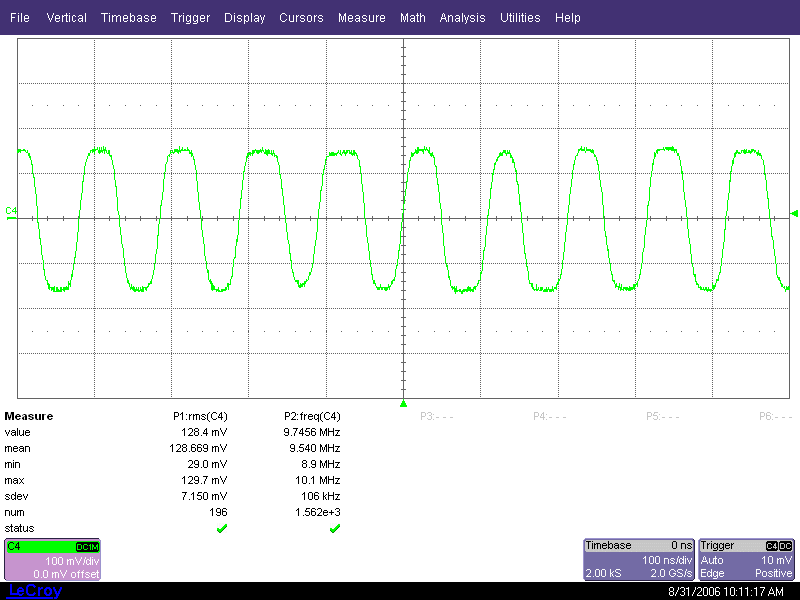The width and height of the screenshot is (800, 600).
Task: Click the P2 min 8.9 MHz
Action: point(321,464)
